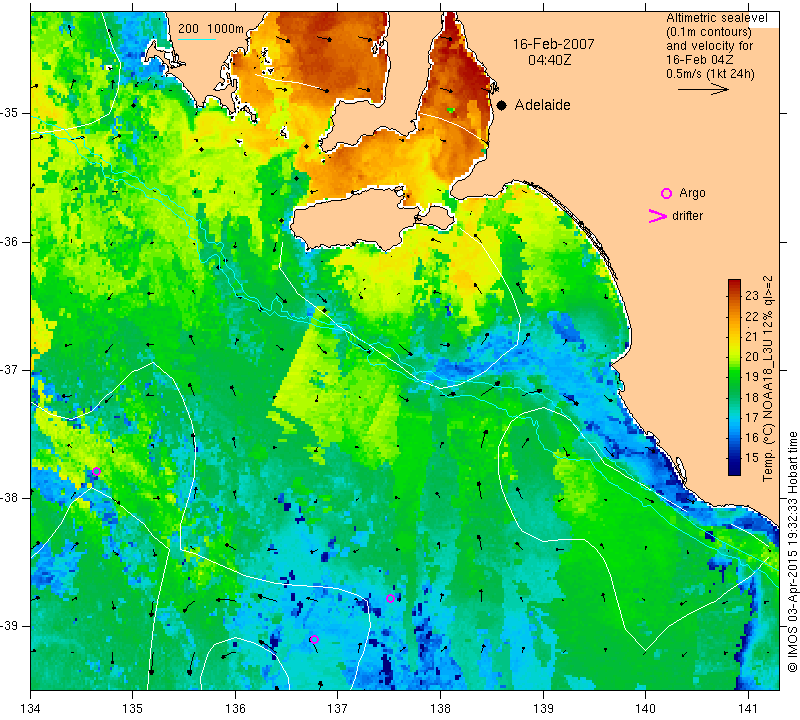Click the '141' longitude axis label

click(x=748, y=708)
